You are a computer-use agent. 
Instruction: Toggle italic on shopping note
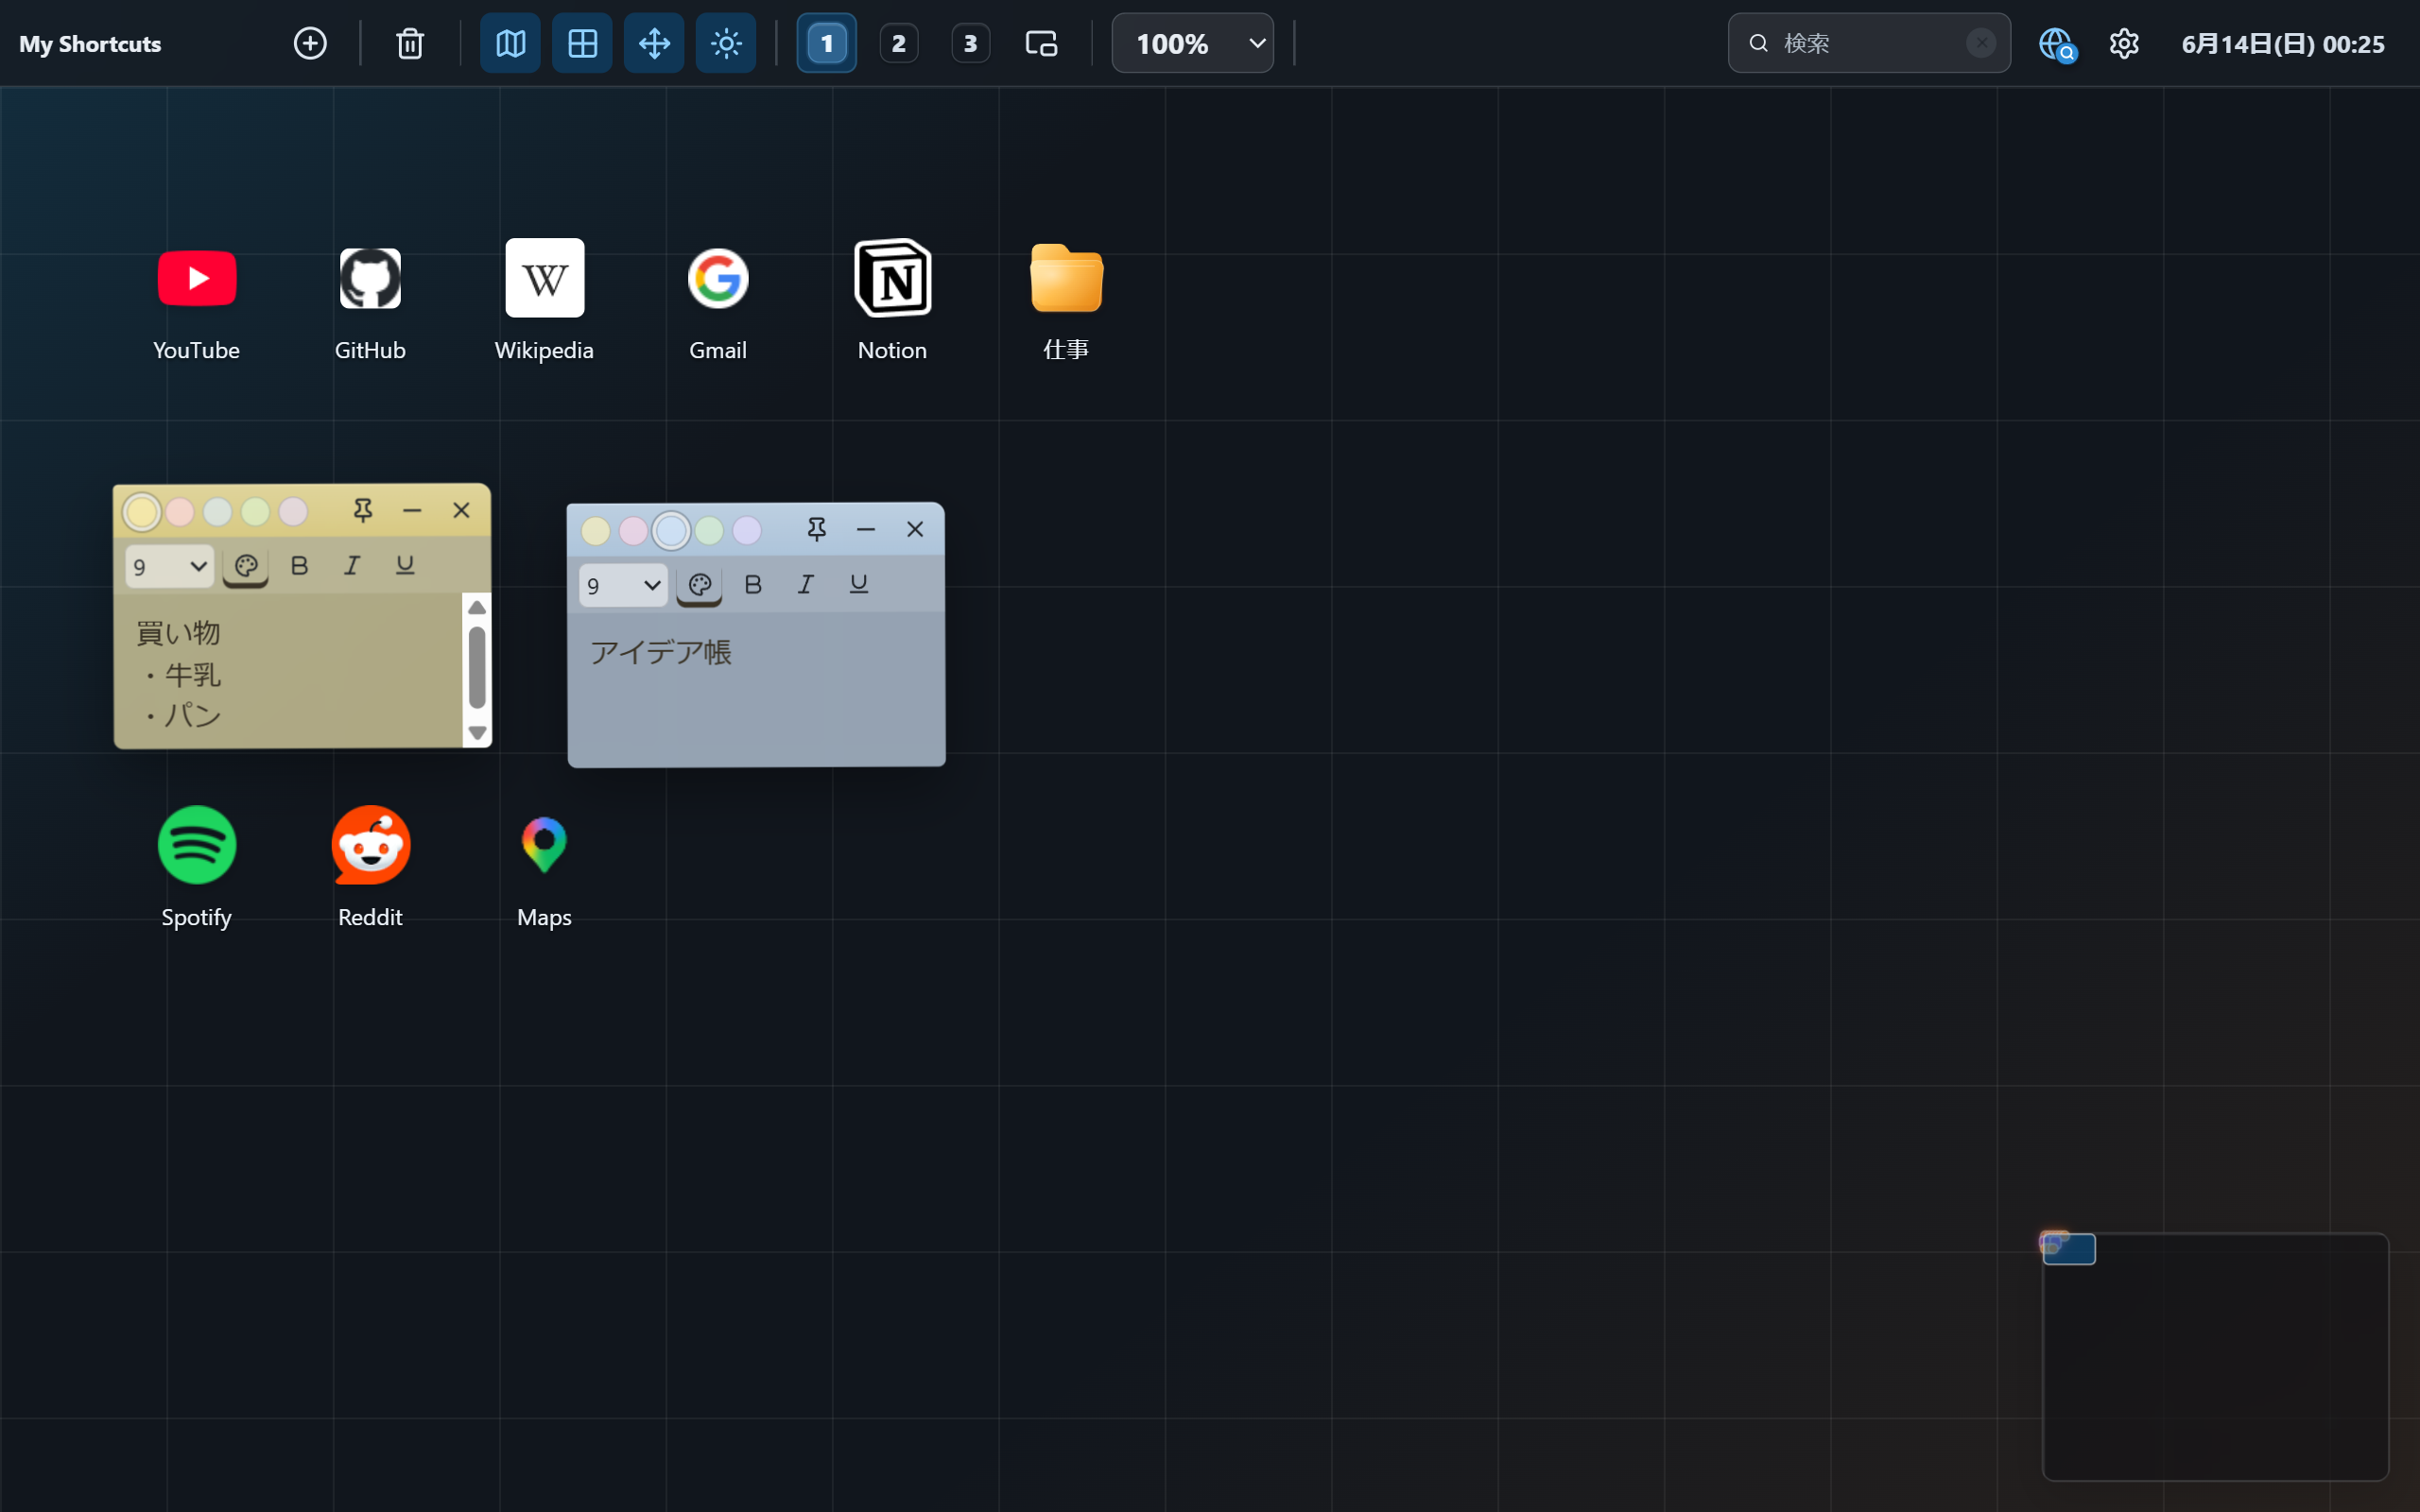click(x=352, y=566)
